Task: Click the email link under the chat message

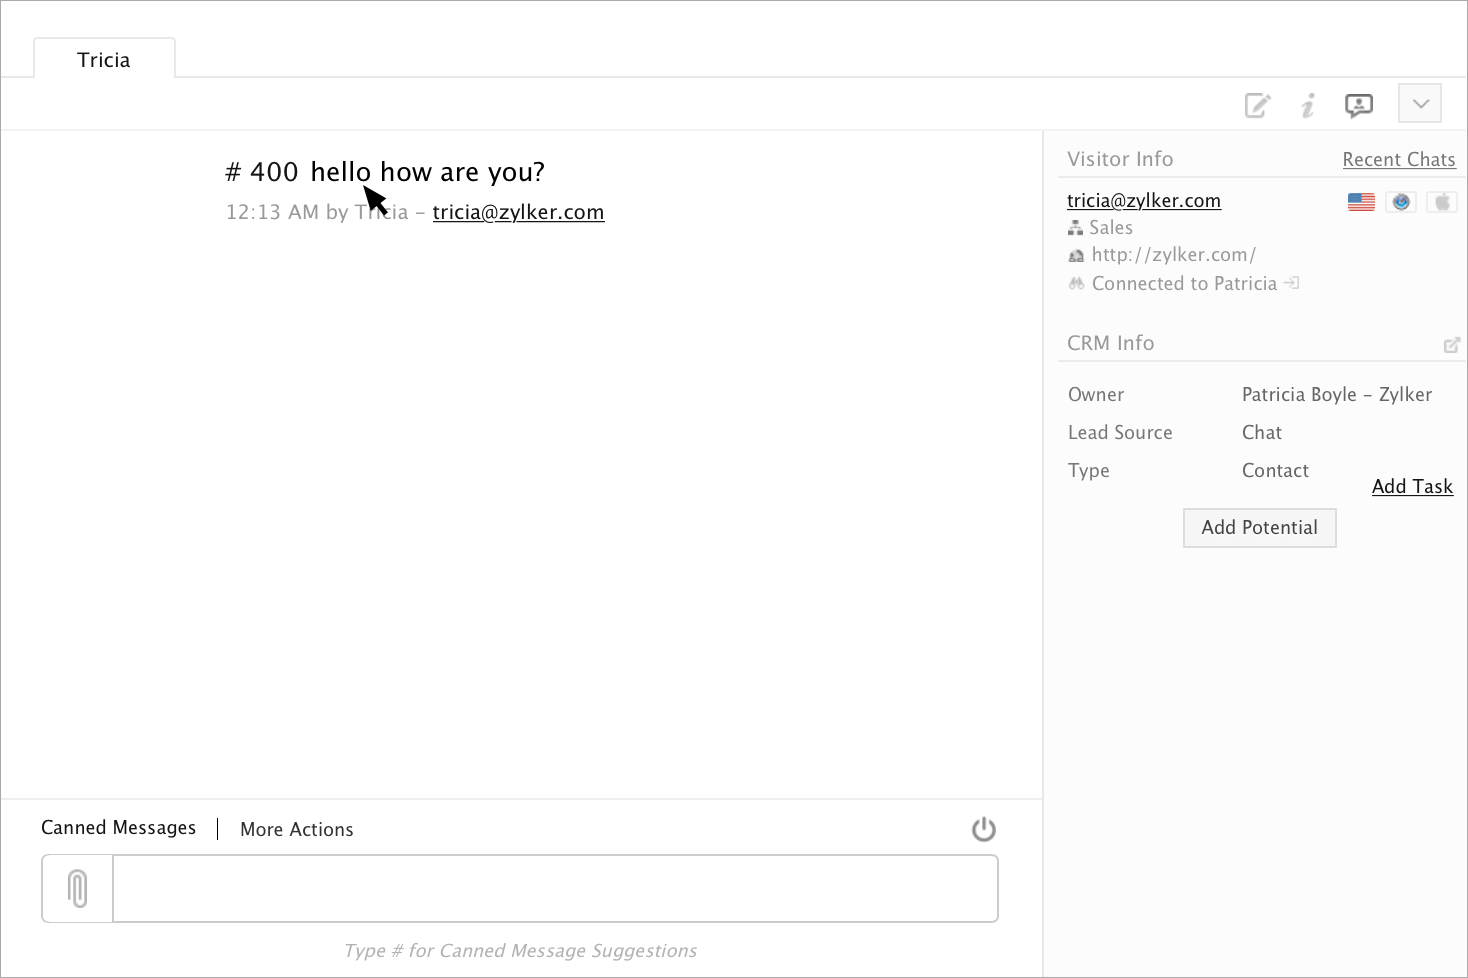Action: pos(518,212)
